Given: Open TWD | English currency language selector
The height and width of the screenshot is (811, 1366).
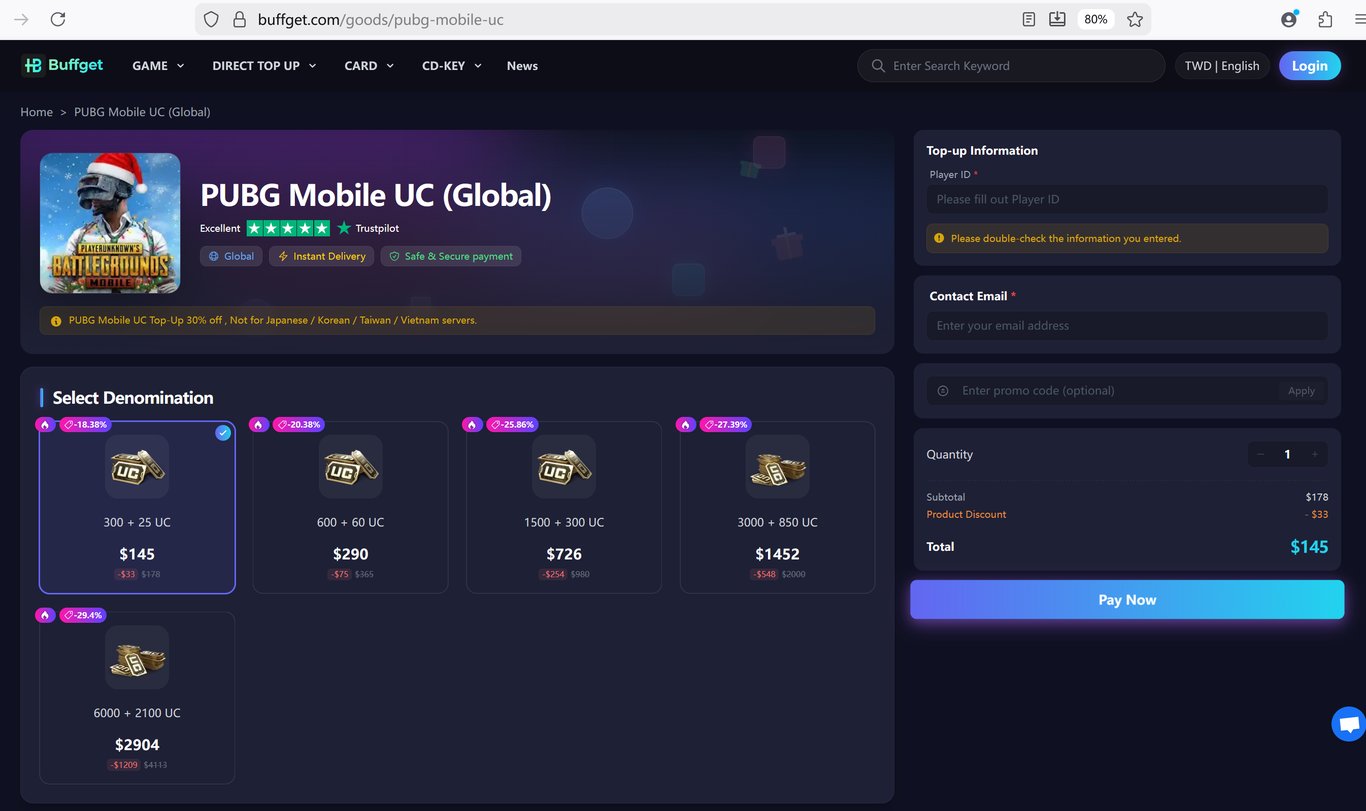Looking at the screenshot, I should [x=1222, y=66].
